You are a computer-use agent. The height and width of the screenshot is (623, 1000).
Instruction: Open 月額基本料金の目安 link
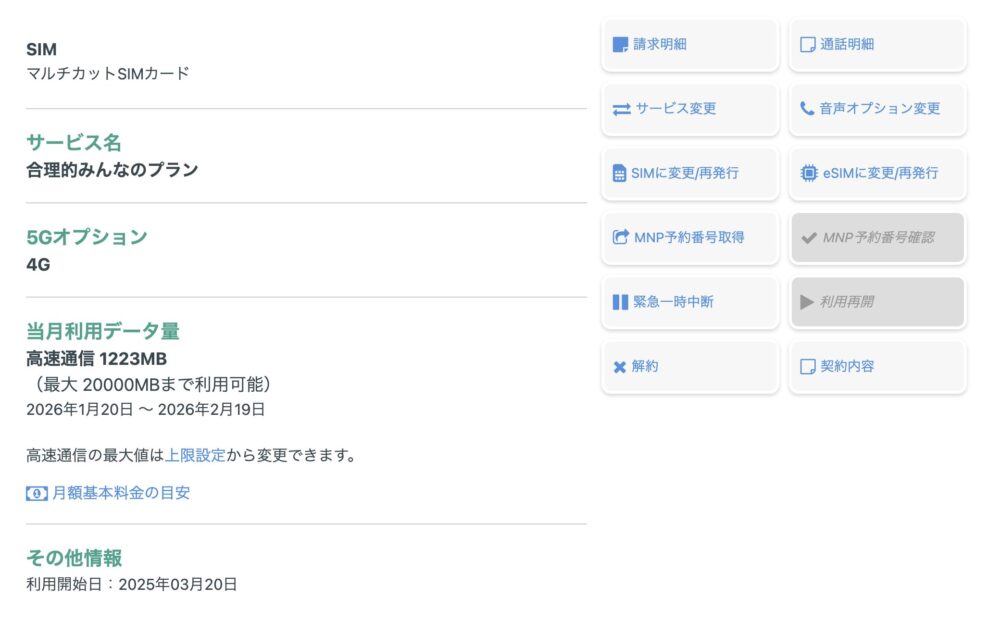pyautogui.click(x=121, y=493)
